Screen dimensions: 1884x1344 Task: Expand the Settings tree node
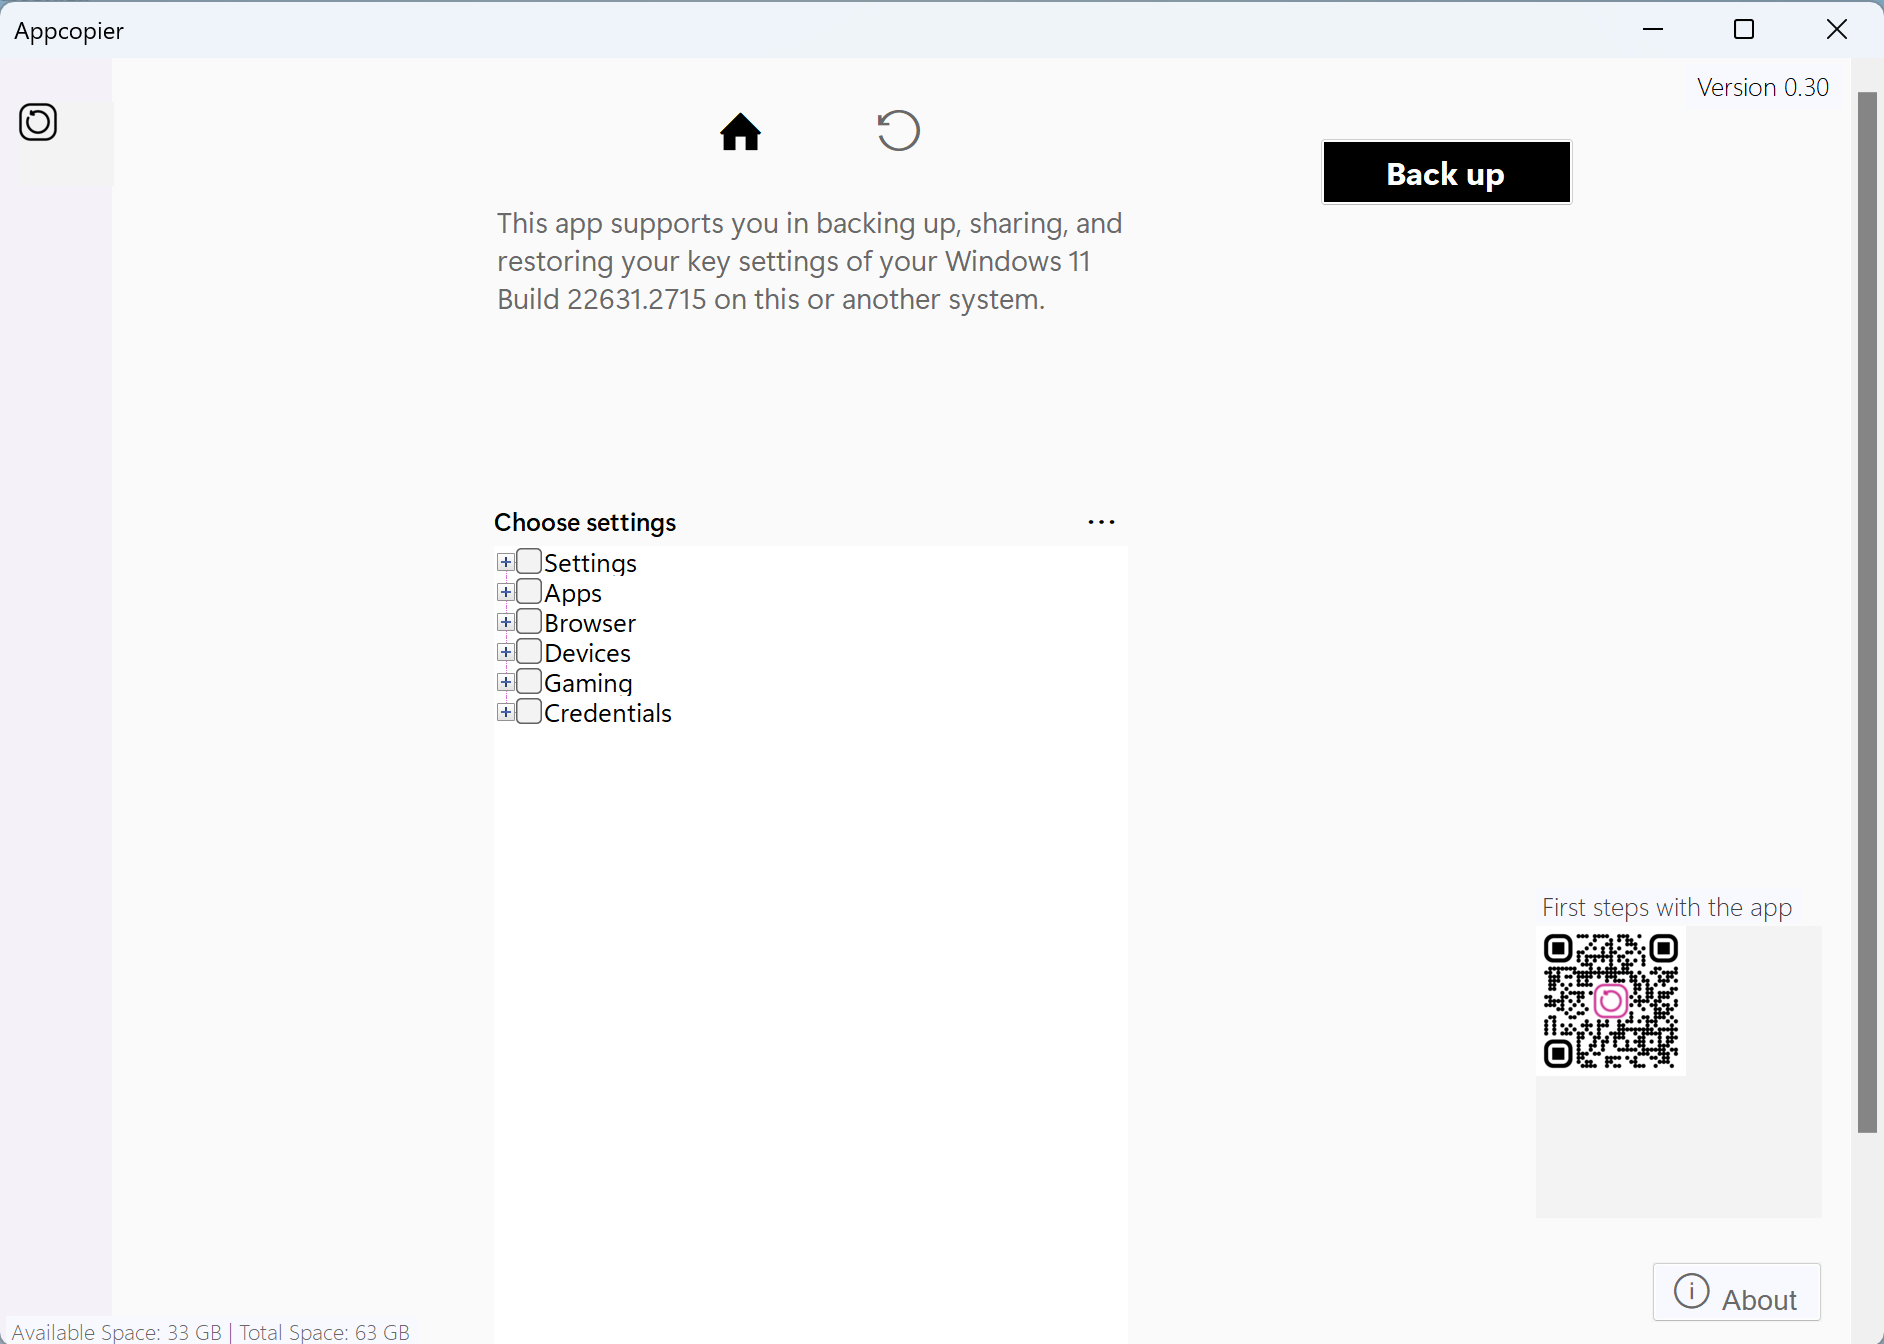tap(505, 562)
